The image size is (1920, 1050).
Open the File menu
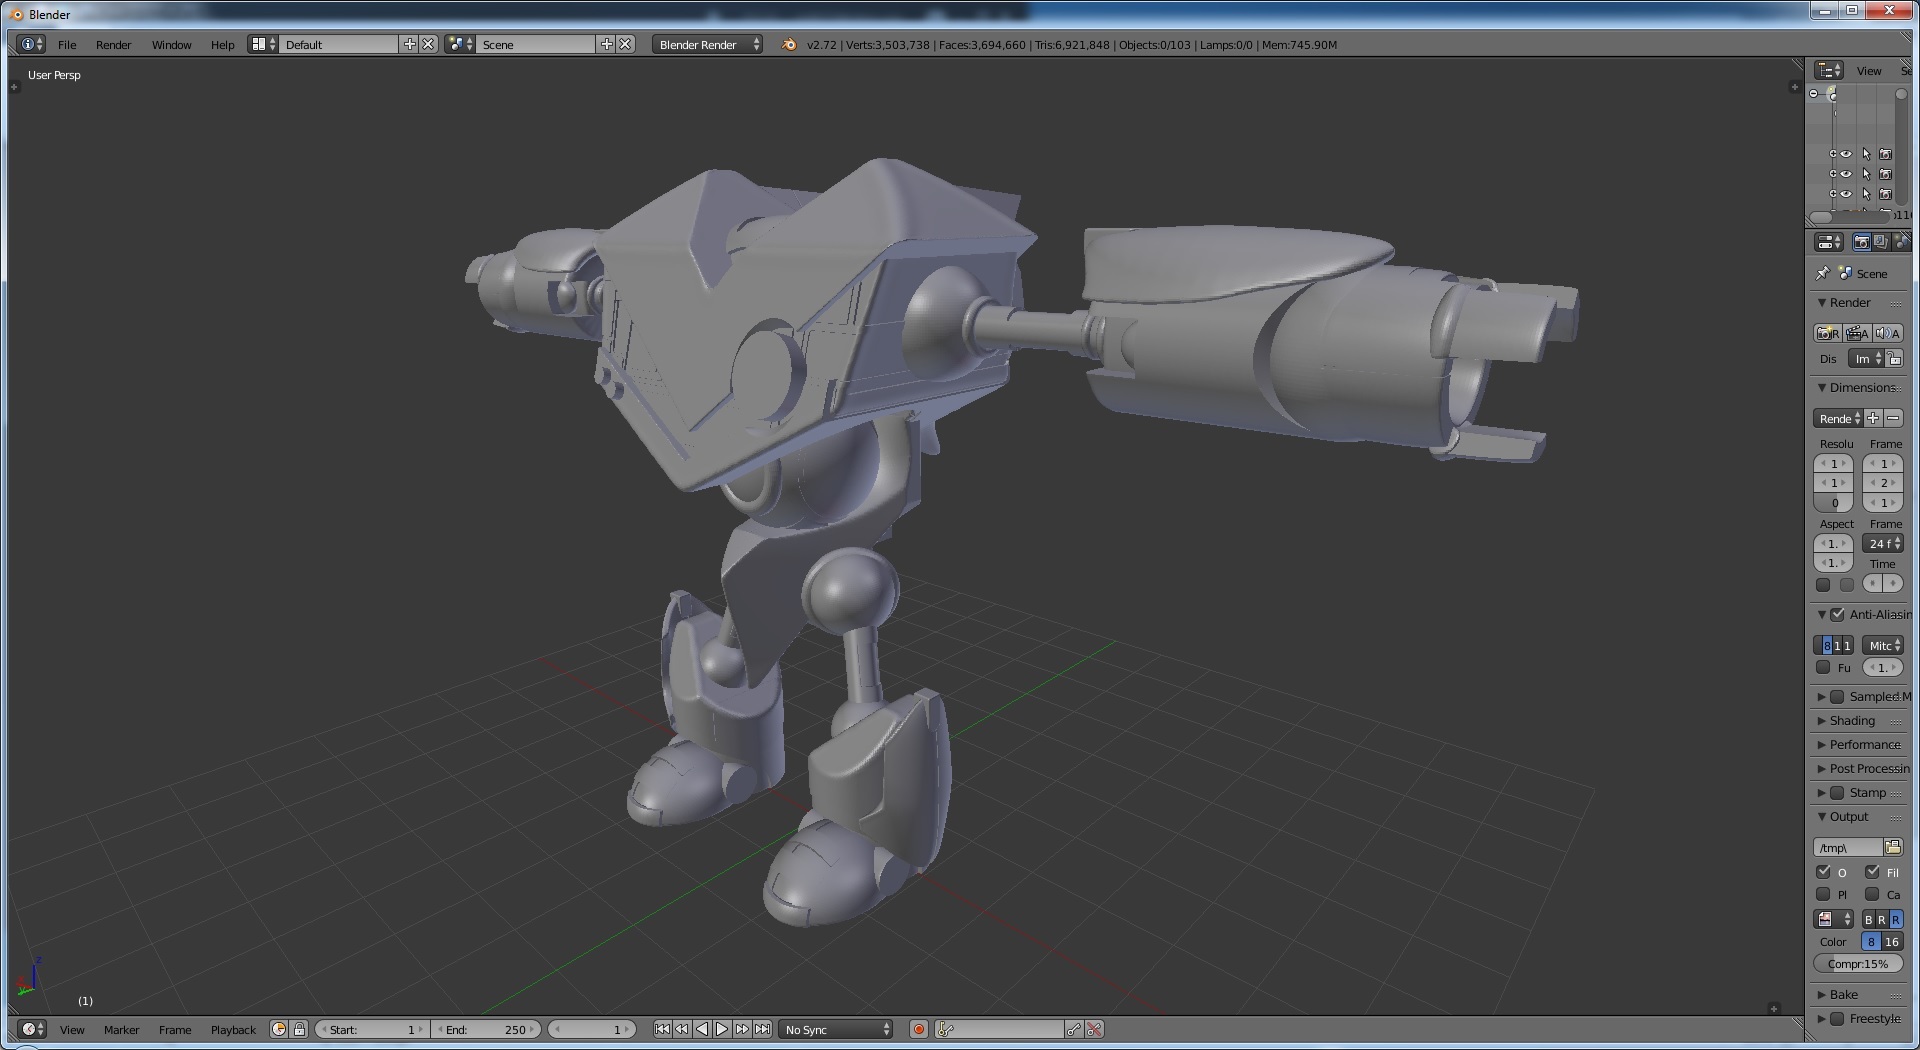67,44
